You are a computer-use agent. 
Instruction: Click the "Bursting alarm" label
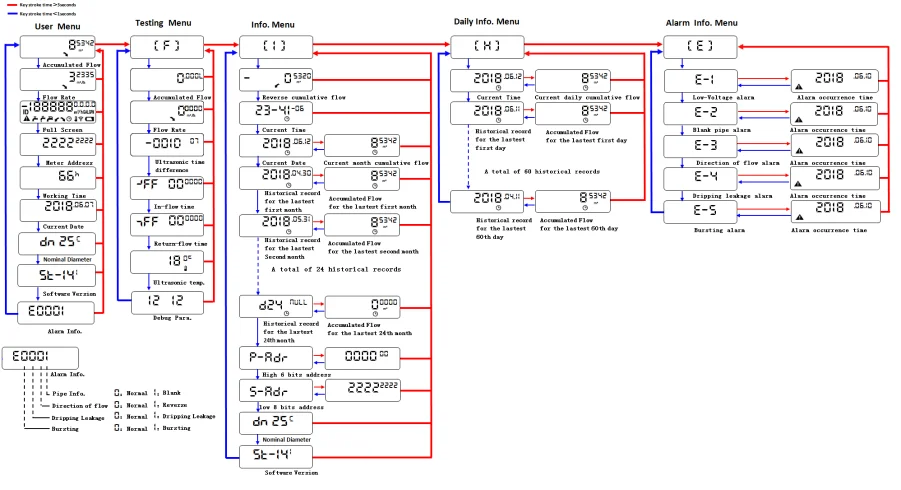pyautogui.click(x=719, y=230)
